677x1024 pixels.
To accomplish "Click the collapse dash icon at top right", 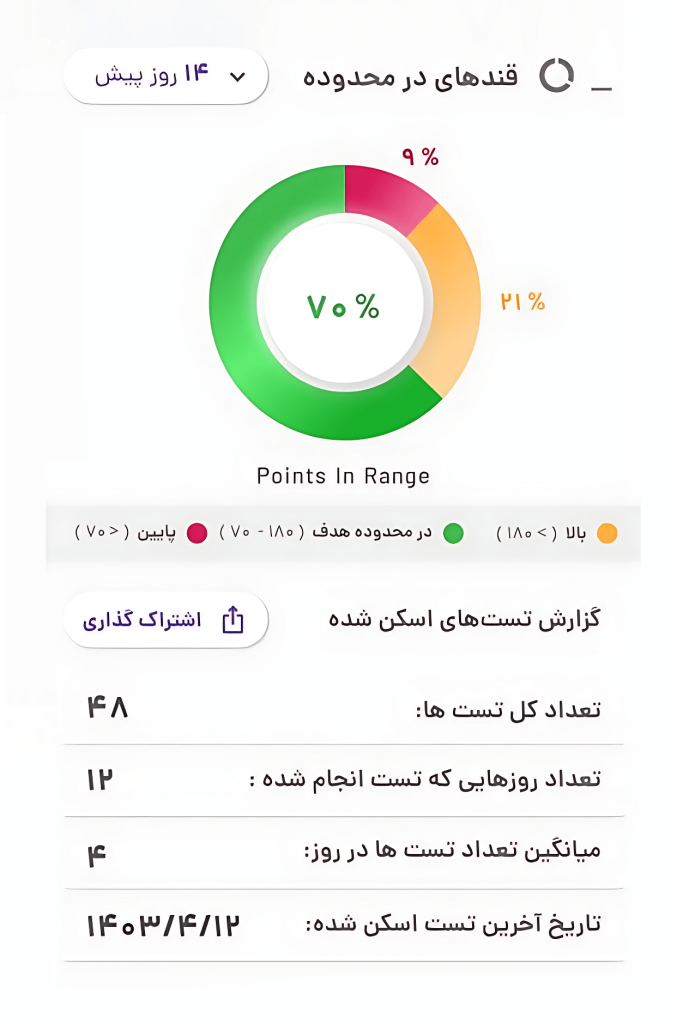I will [x=601, y=89].
